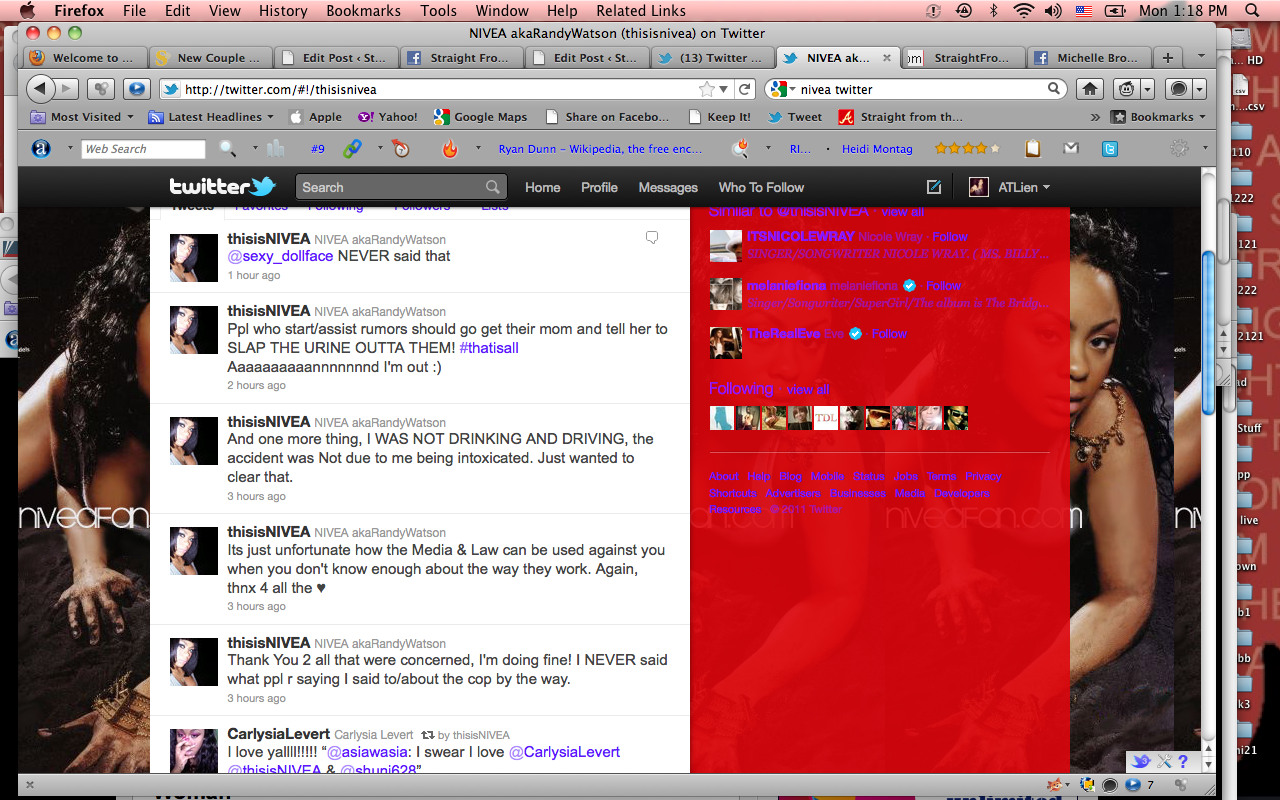Open a new tab with the plus button
This screenshot has width=1280, height=800.
[1167, 58]
